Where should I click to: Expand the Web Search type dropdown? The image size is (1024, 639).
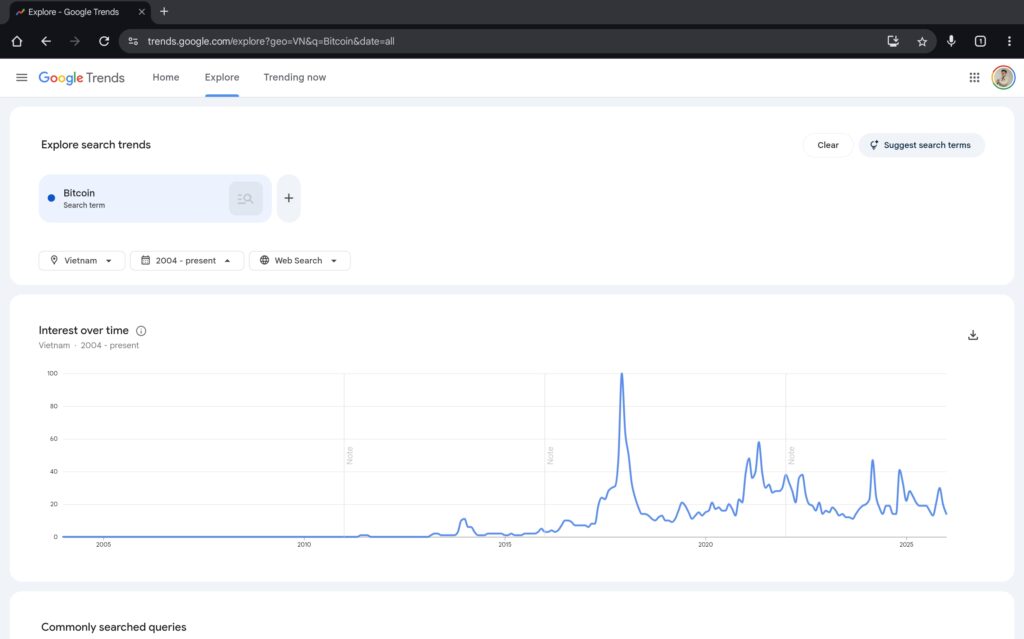pos(299,260)
